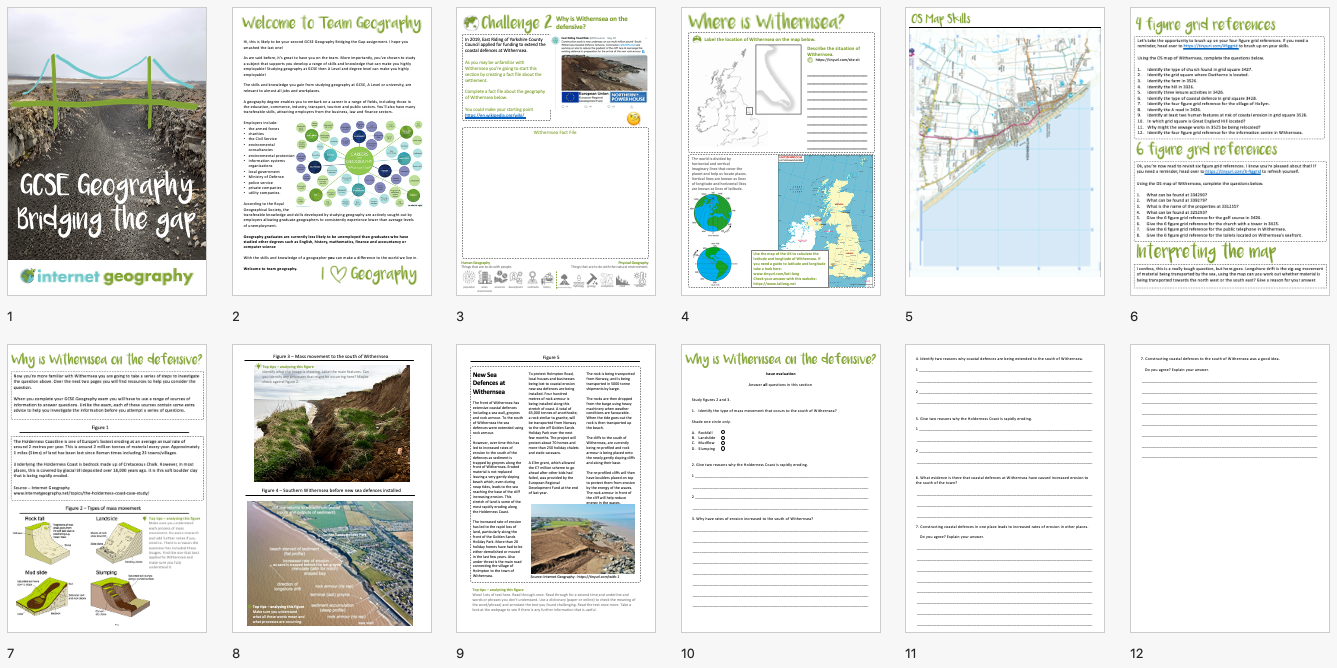Image resolution: width=1337 pixels, height=668 pixels.
Task: Select page 11 answer lines thumbnail
Action: (x=1006, y=489)
